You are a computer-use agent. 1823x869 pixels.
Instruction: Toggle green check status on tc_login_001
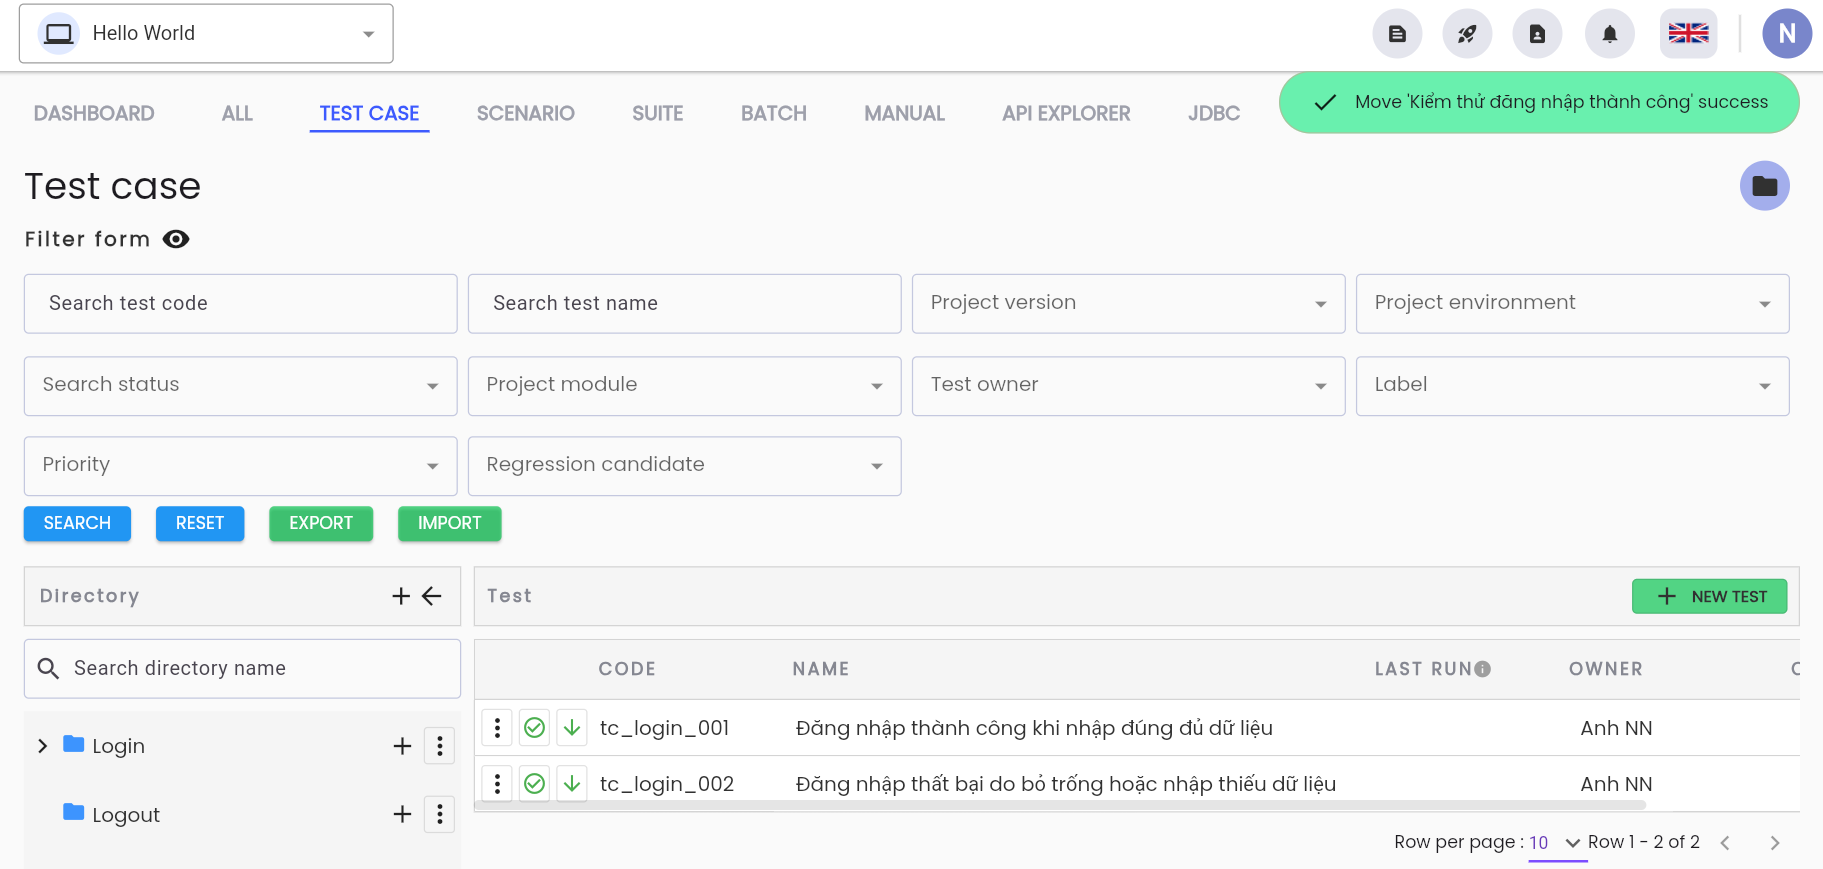point(535,728)
